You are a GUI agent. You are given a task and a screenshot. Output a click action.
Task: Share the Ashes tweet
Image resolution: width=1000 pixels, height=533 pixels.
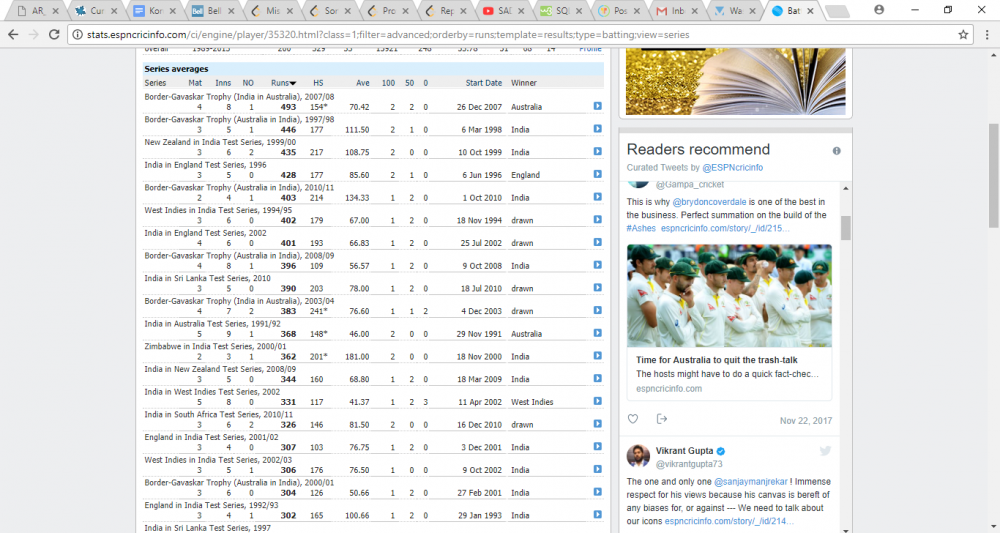(662, 419)
